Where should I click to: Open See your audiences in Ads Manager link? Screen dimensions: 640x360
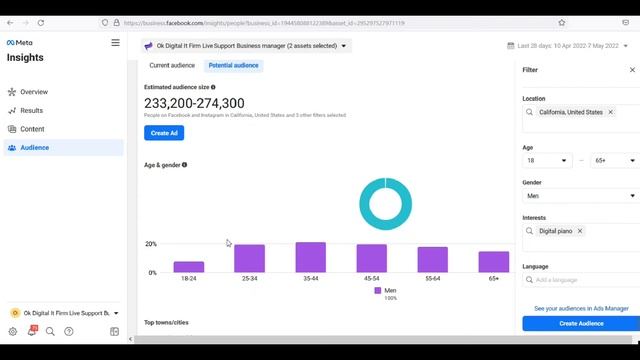click(x=581, y=309)
